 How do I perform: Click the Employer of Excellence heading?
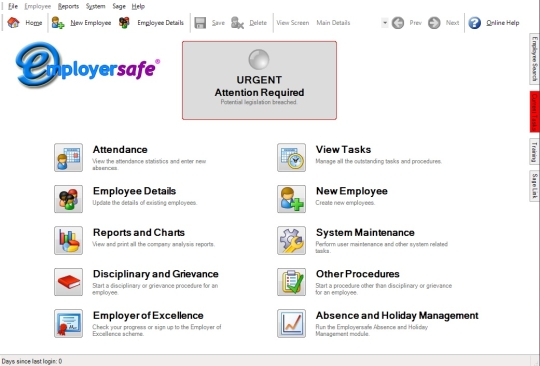148,315
